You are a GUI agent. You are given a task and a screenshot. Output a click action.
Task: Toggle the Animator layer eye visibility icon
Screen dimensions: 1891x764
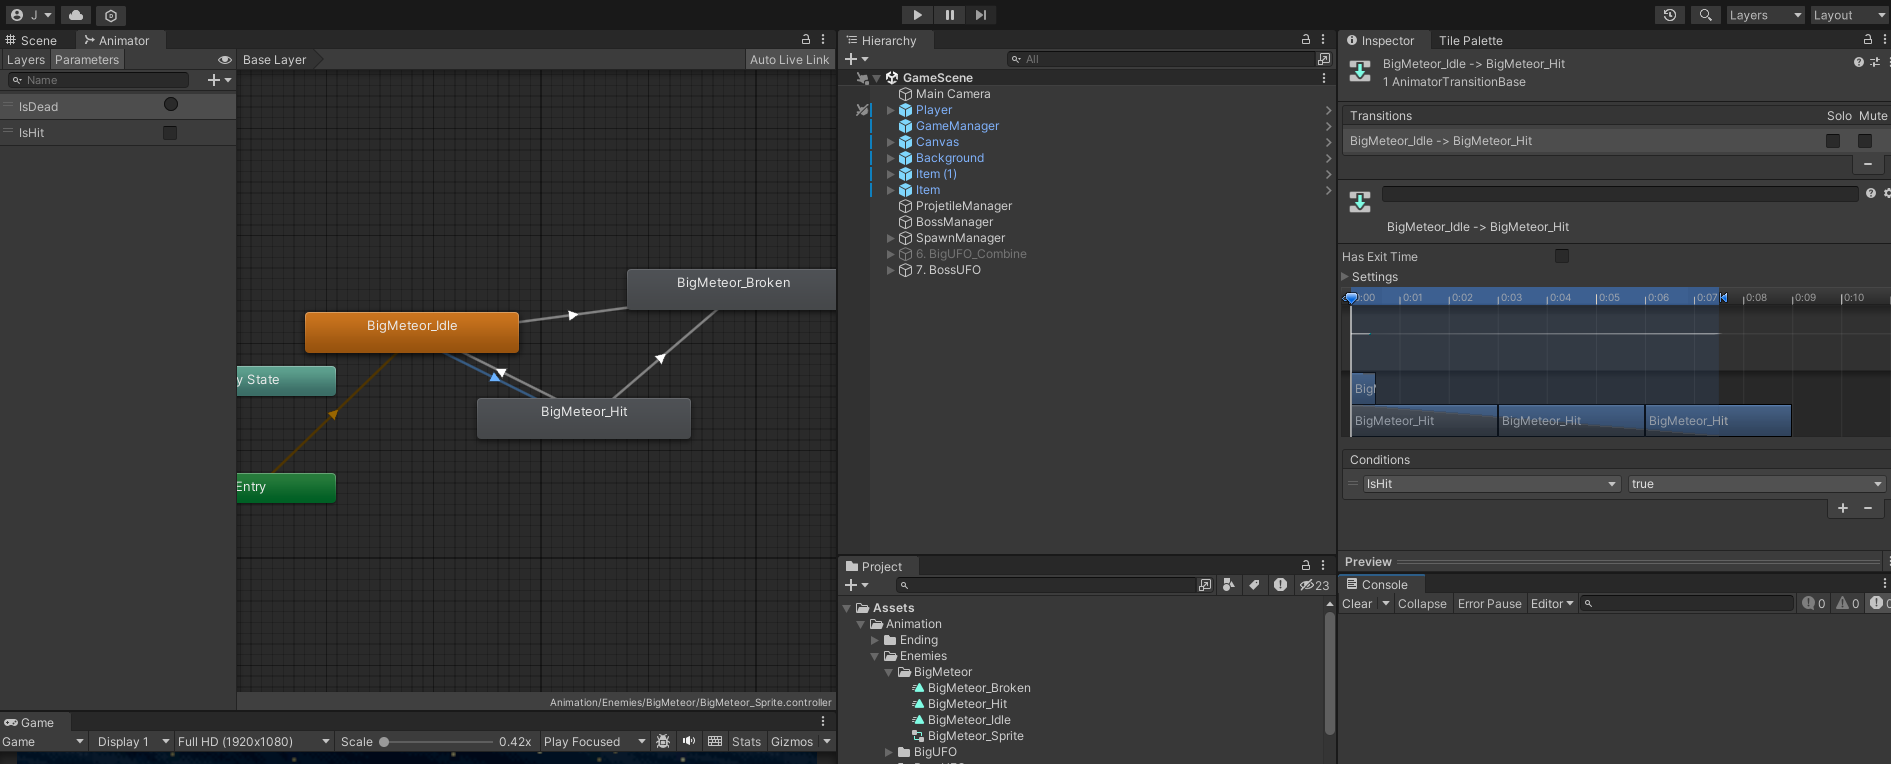point(225,60)
